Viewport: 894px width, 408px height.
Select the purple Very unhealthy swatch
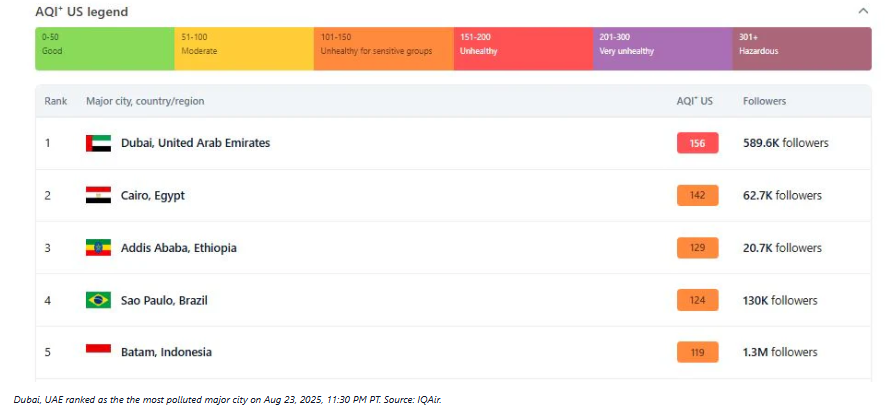click(x=662, y=49)
